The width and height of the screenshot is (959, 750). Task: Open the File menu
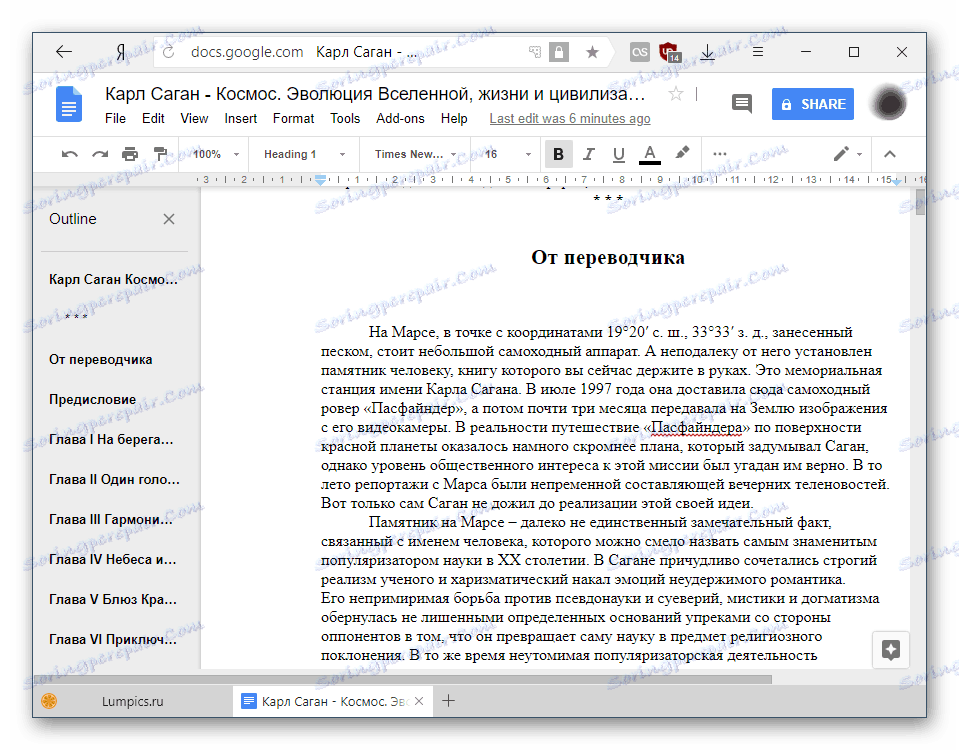click(115, 119)
